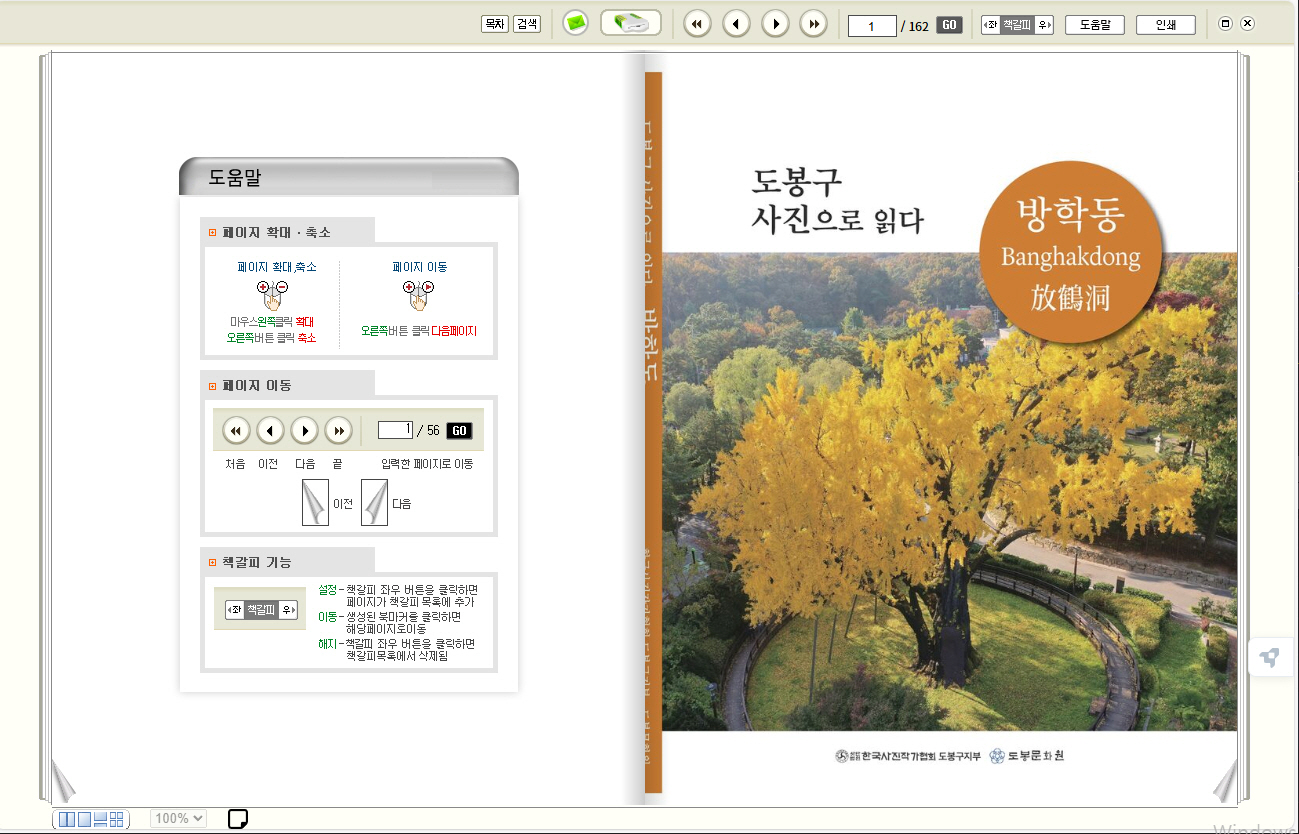The width and height of the screenshot is (1299, 834).
Task: Click the last-page button above 끝 in help
Action: 338,431
